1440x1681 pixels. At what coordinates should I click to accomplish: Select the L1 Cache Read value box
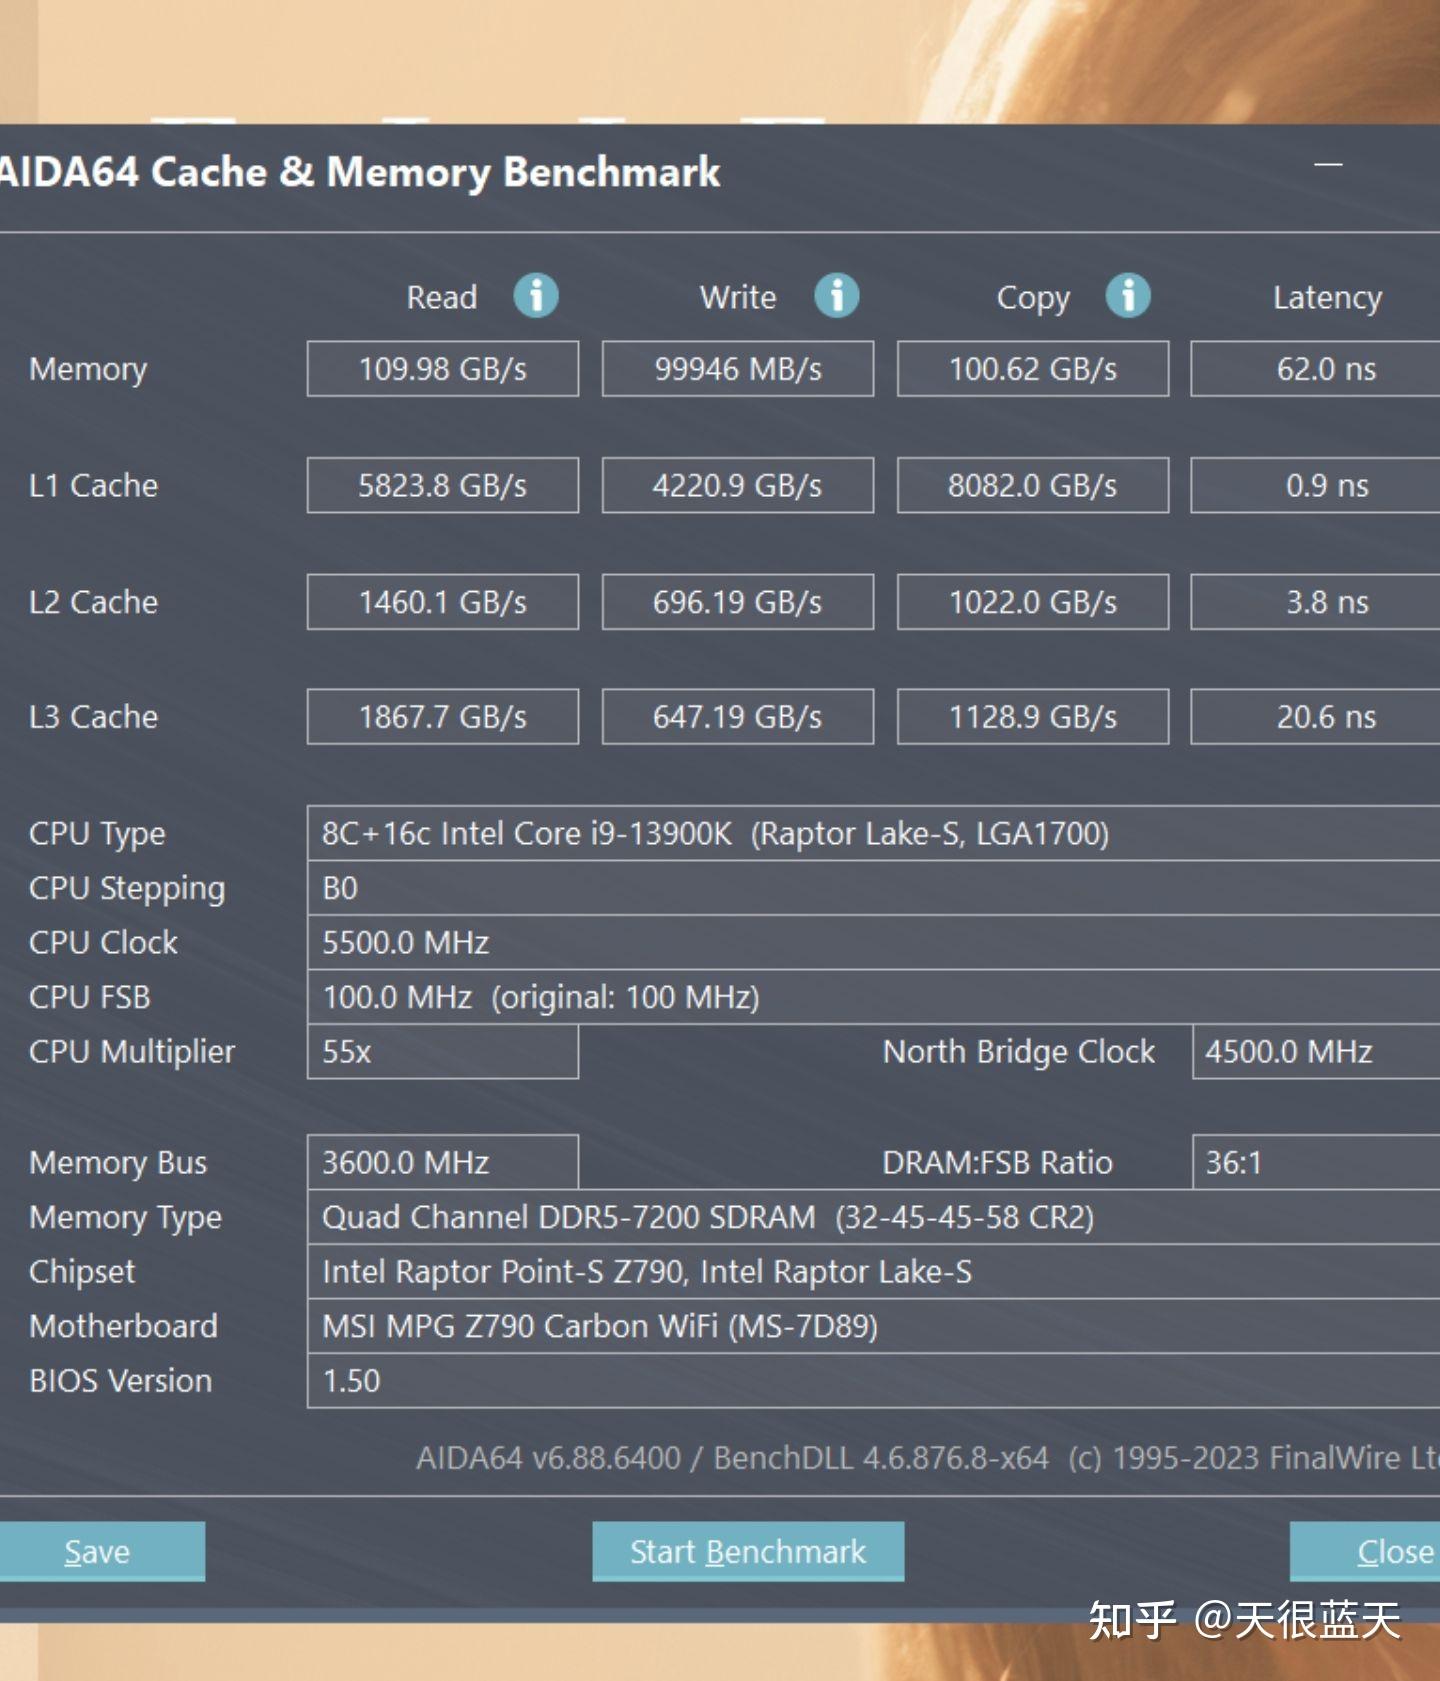(x=442, y=486)
